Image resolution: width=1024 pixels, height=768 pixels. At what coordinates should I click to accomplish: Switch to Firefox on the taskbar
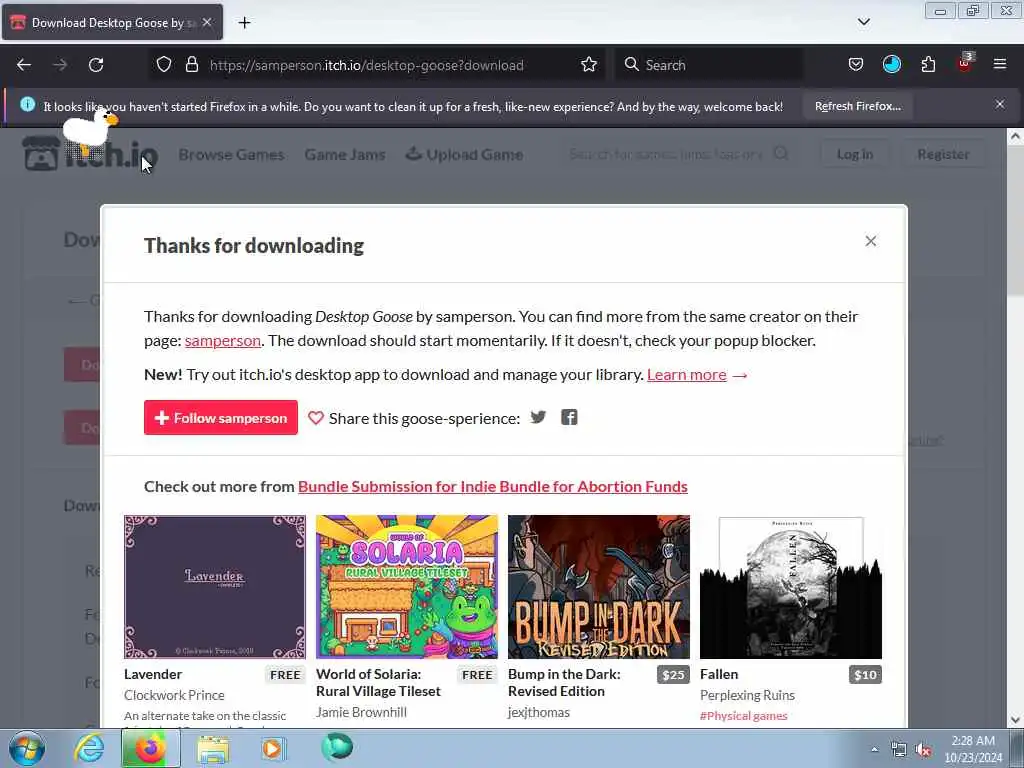(150, 748)
